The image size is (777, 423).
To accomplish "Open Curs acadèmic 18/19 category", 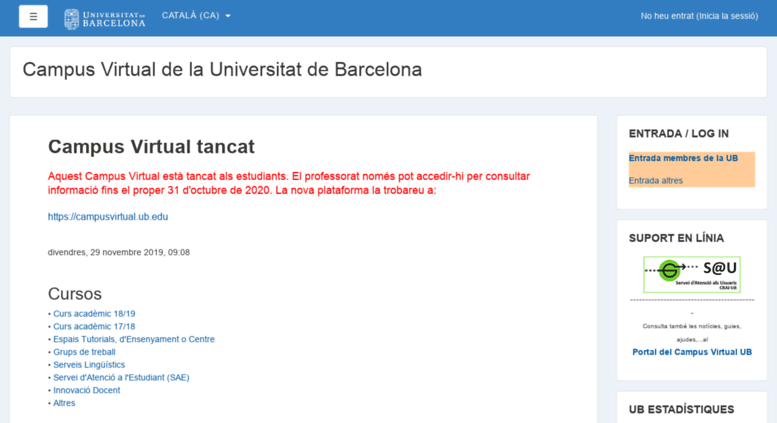I will 94,314.
